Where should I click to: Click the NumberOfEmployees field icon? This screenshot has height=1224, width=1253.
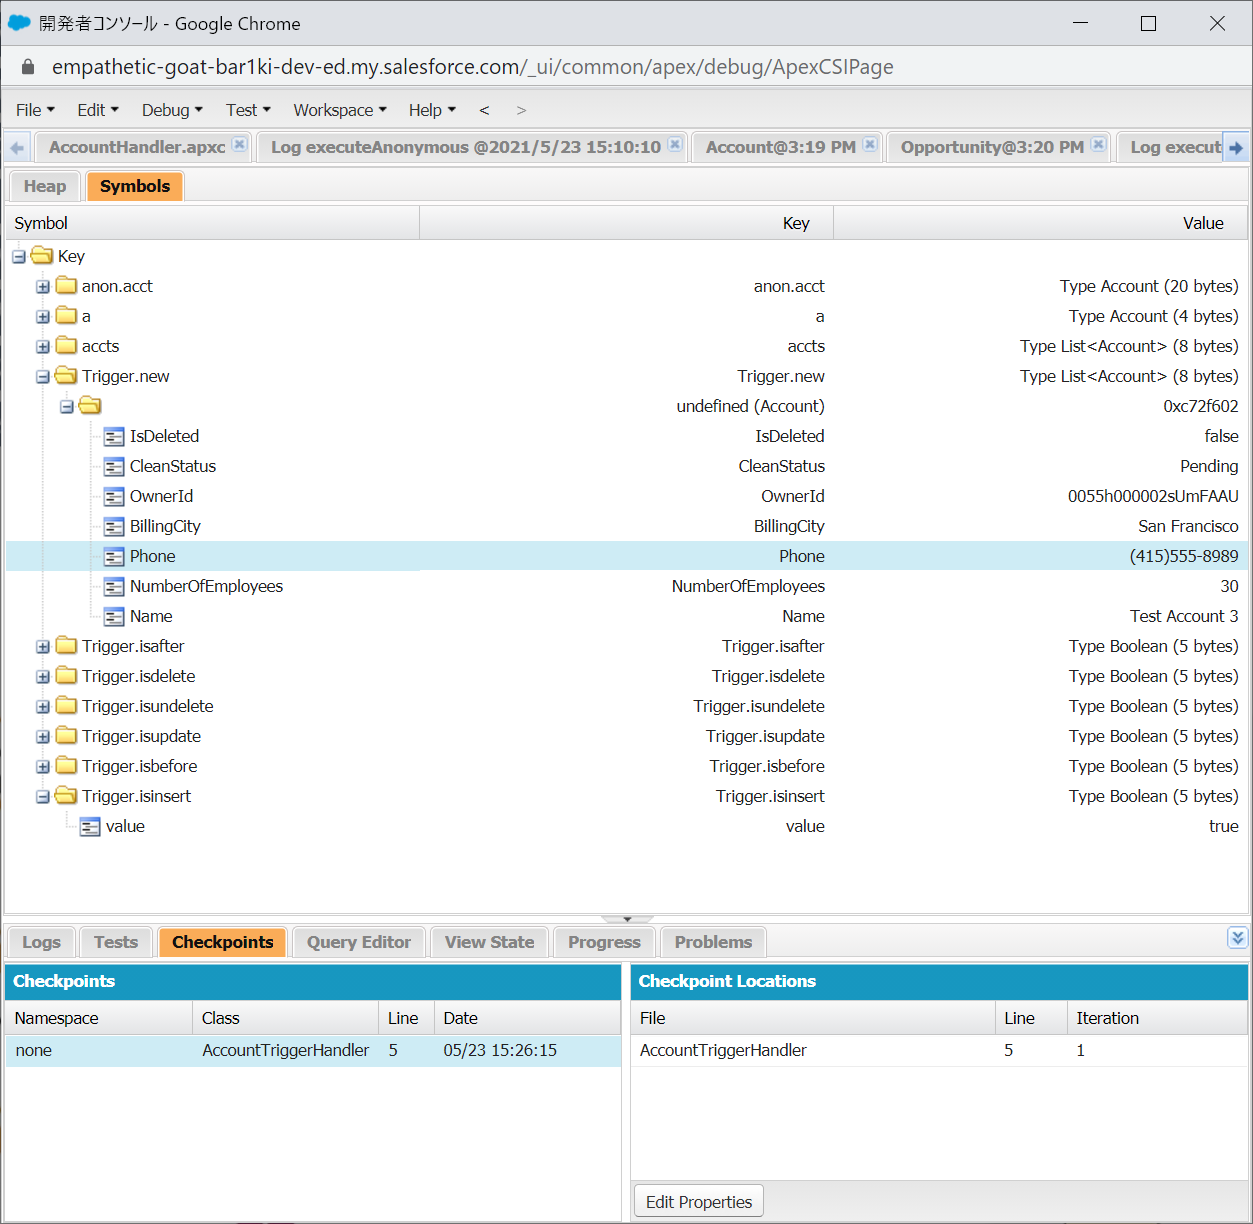click(x=114, y=587)
